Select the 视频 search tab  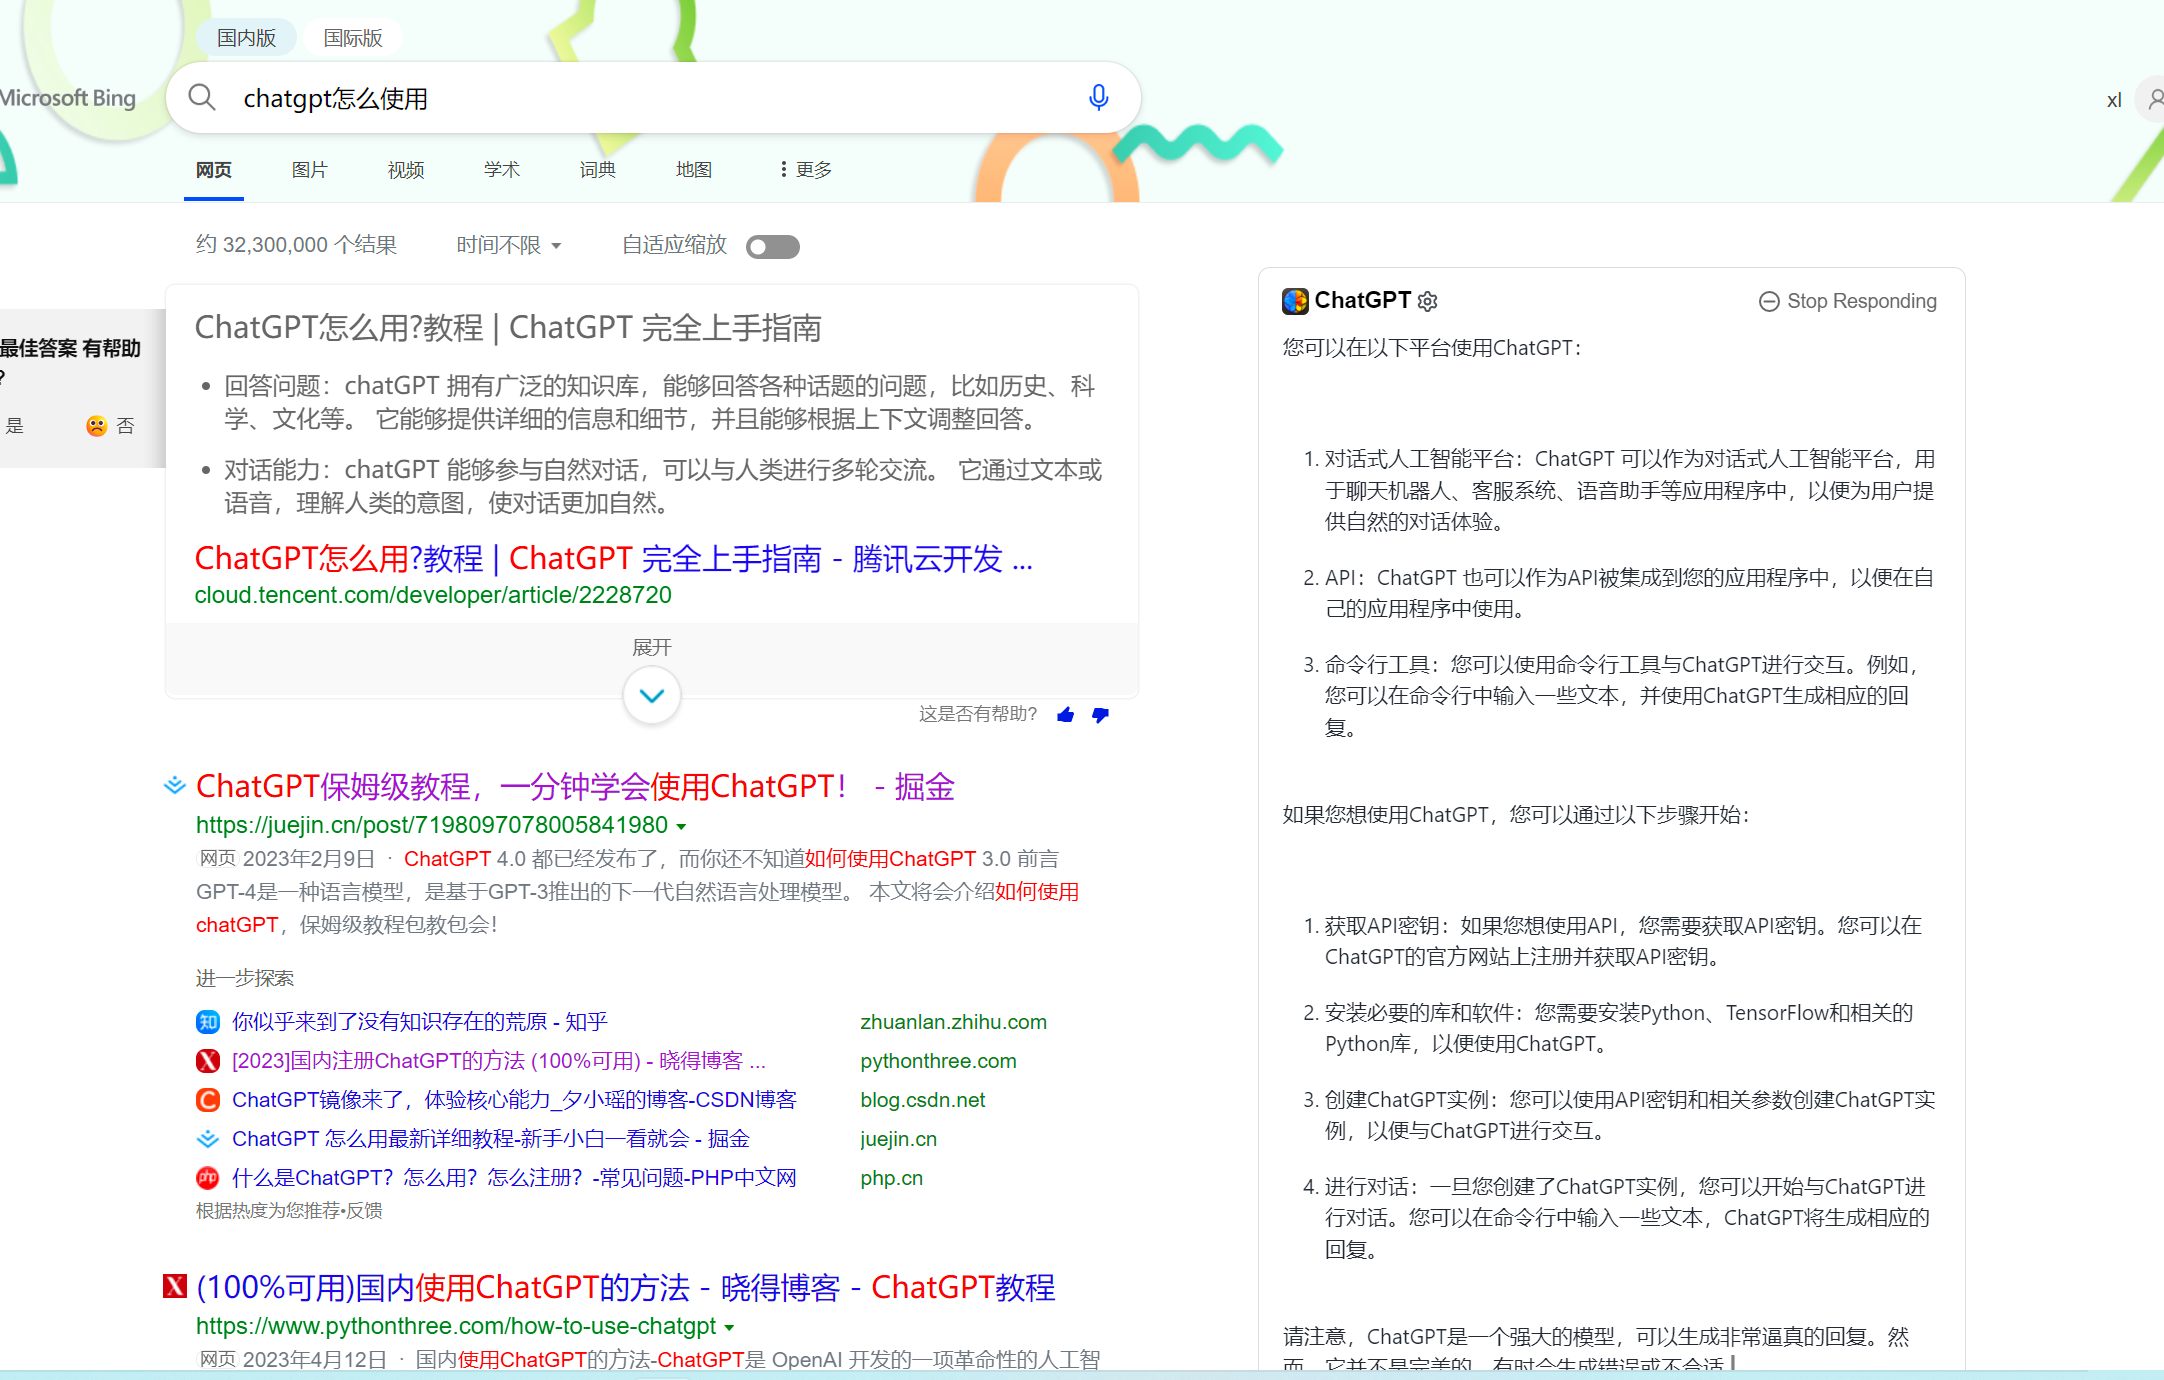point(406,170)
